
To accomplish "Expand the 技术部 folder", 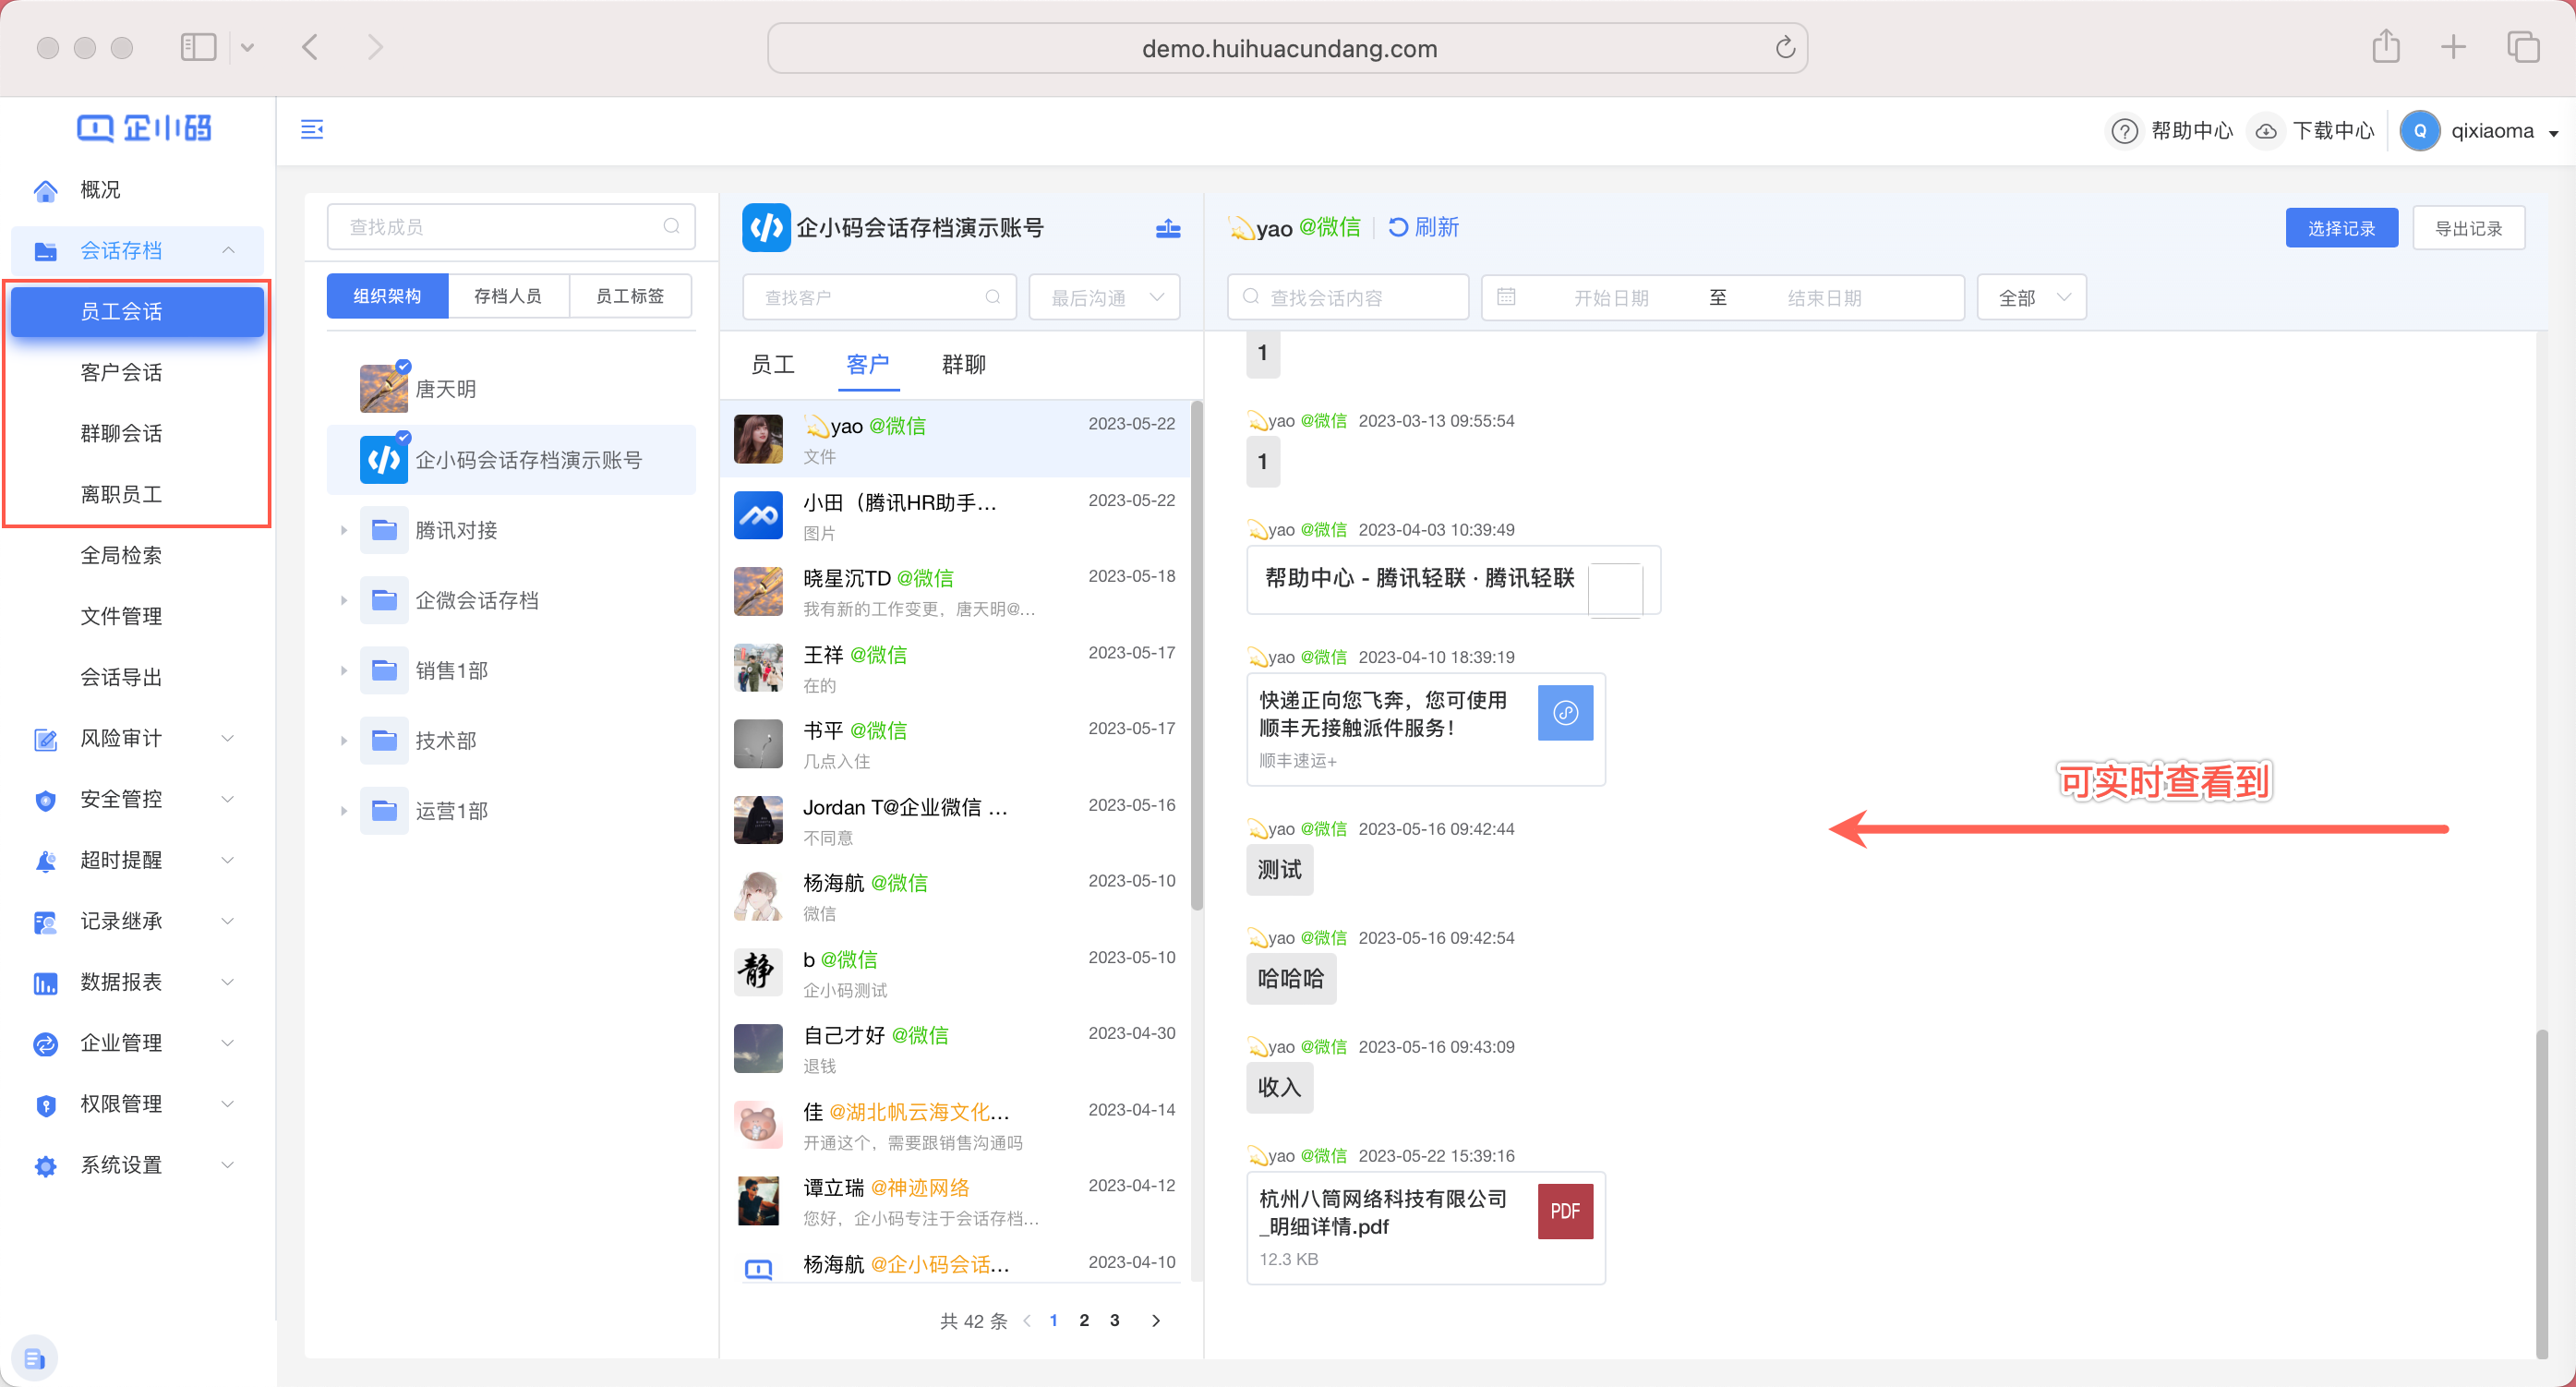I will 343,741.
